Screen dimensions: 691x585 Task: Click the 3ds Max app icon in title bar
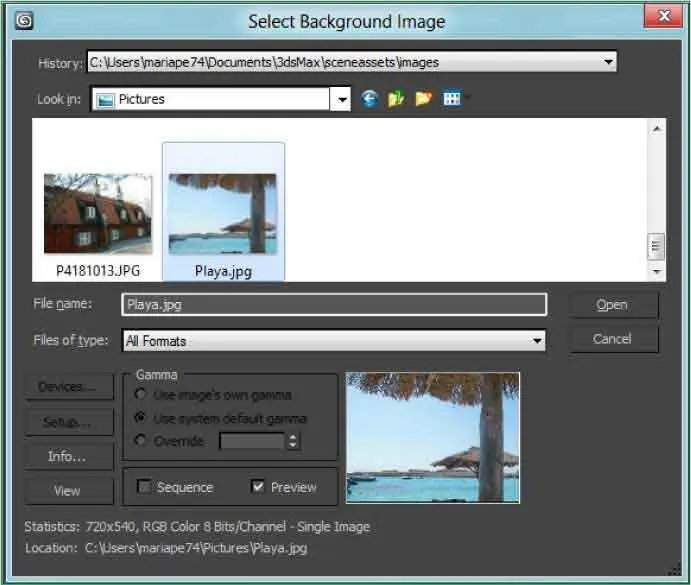24,20
